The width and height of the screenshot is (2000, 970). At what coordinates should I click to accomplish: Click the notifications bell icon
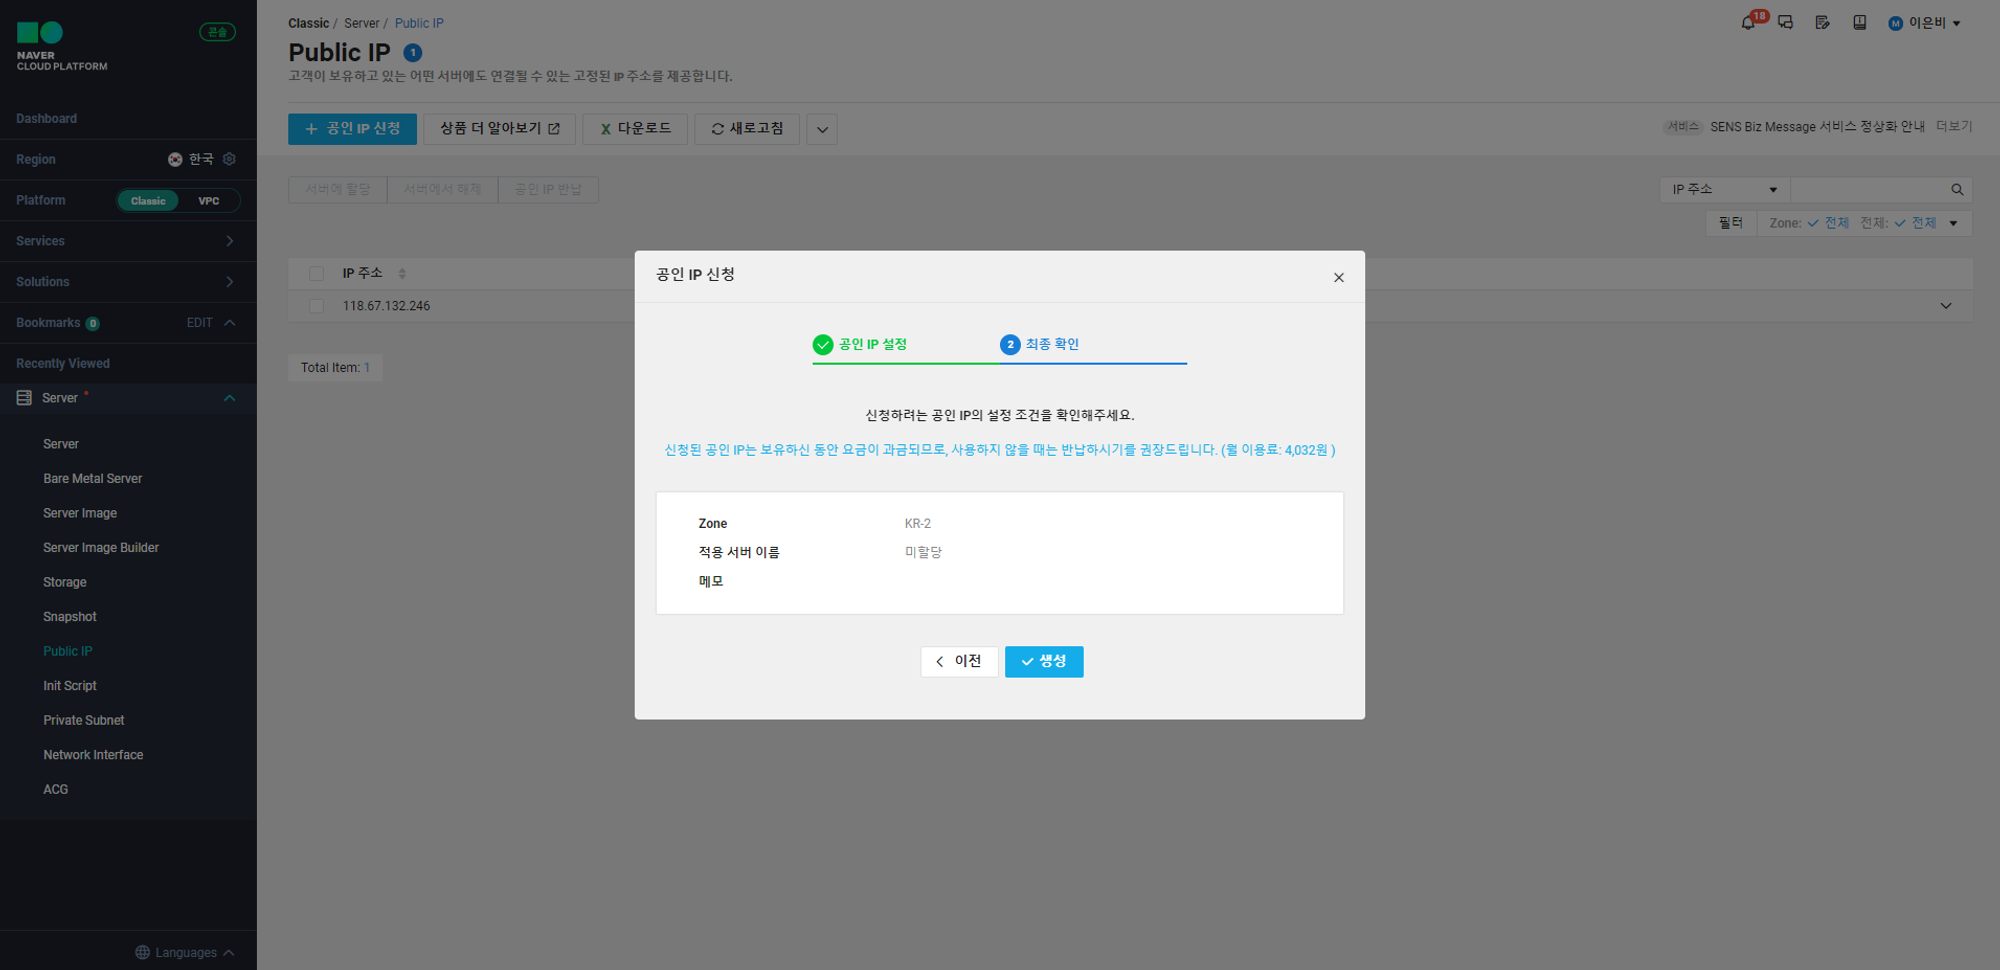point(1748,23)
